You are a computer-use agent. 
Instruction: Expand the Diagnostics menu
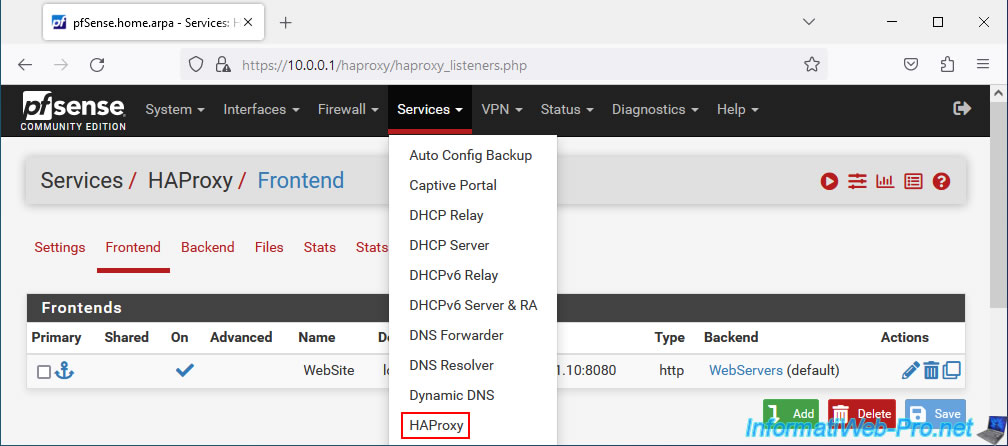tap(655, 109)
